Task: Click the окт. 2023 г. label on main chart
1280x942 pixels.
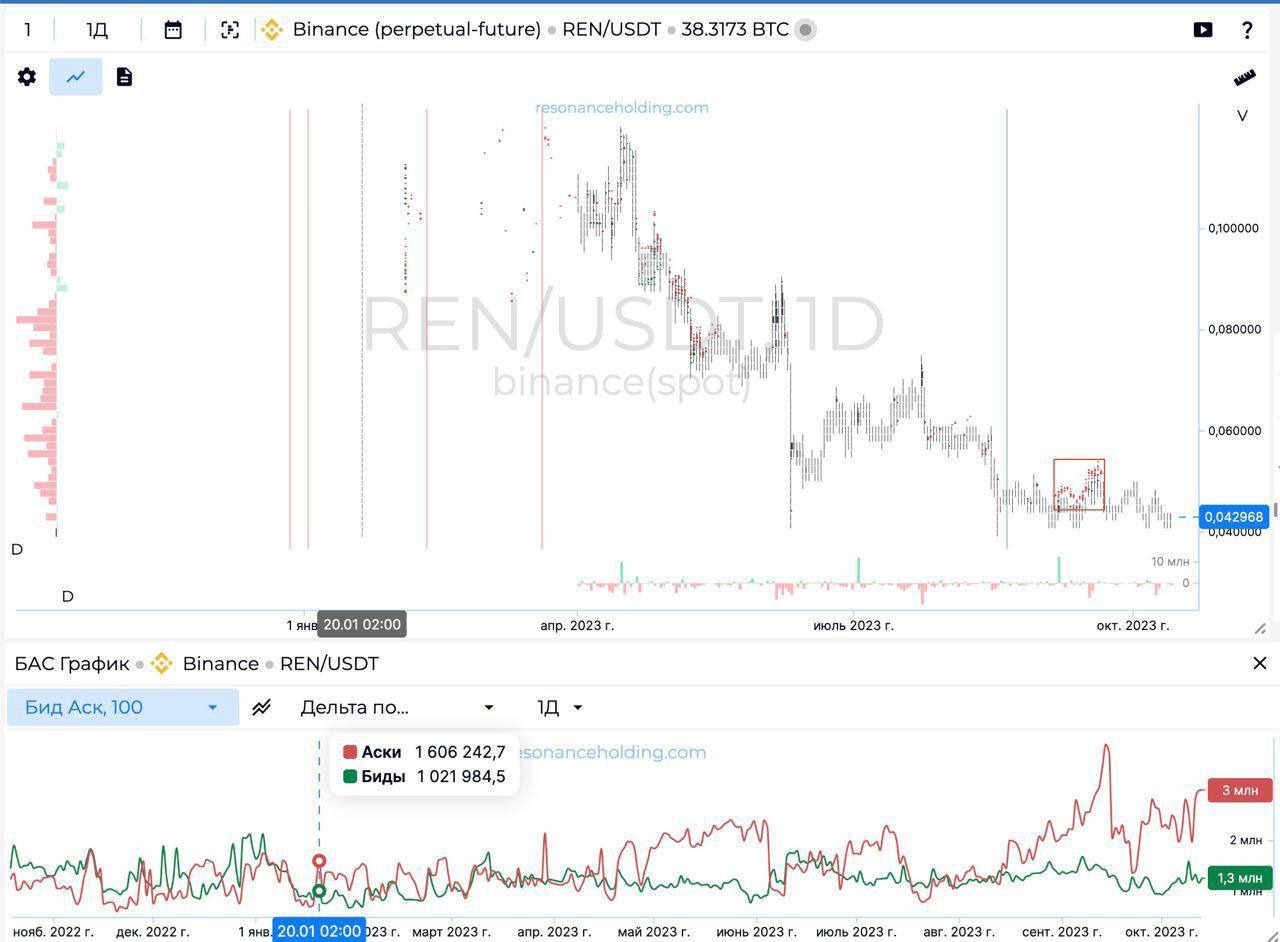Action: coord(1133,625)
